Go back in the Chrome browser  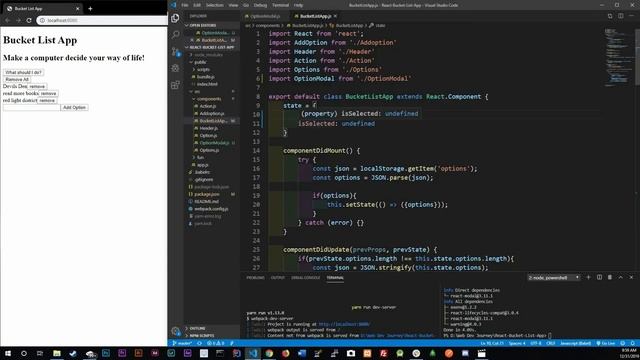click(x=7, y=20)
